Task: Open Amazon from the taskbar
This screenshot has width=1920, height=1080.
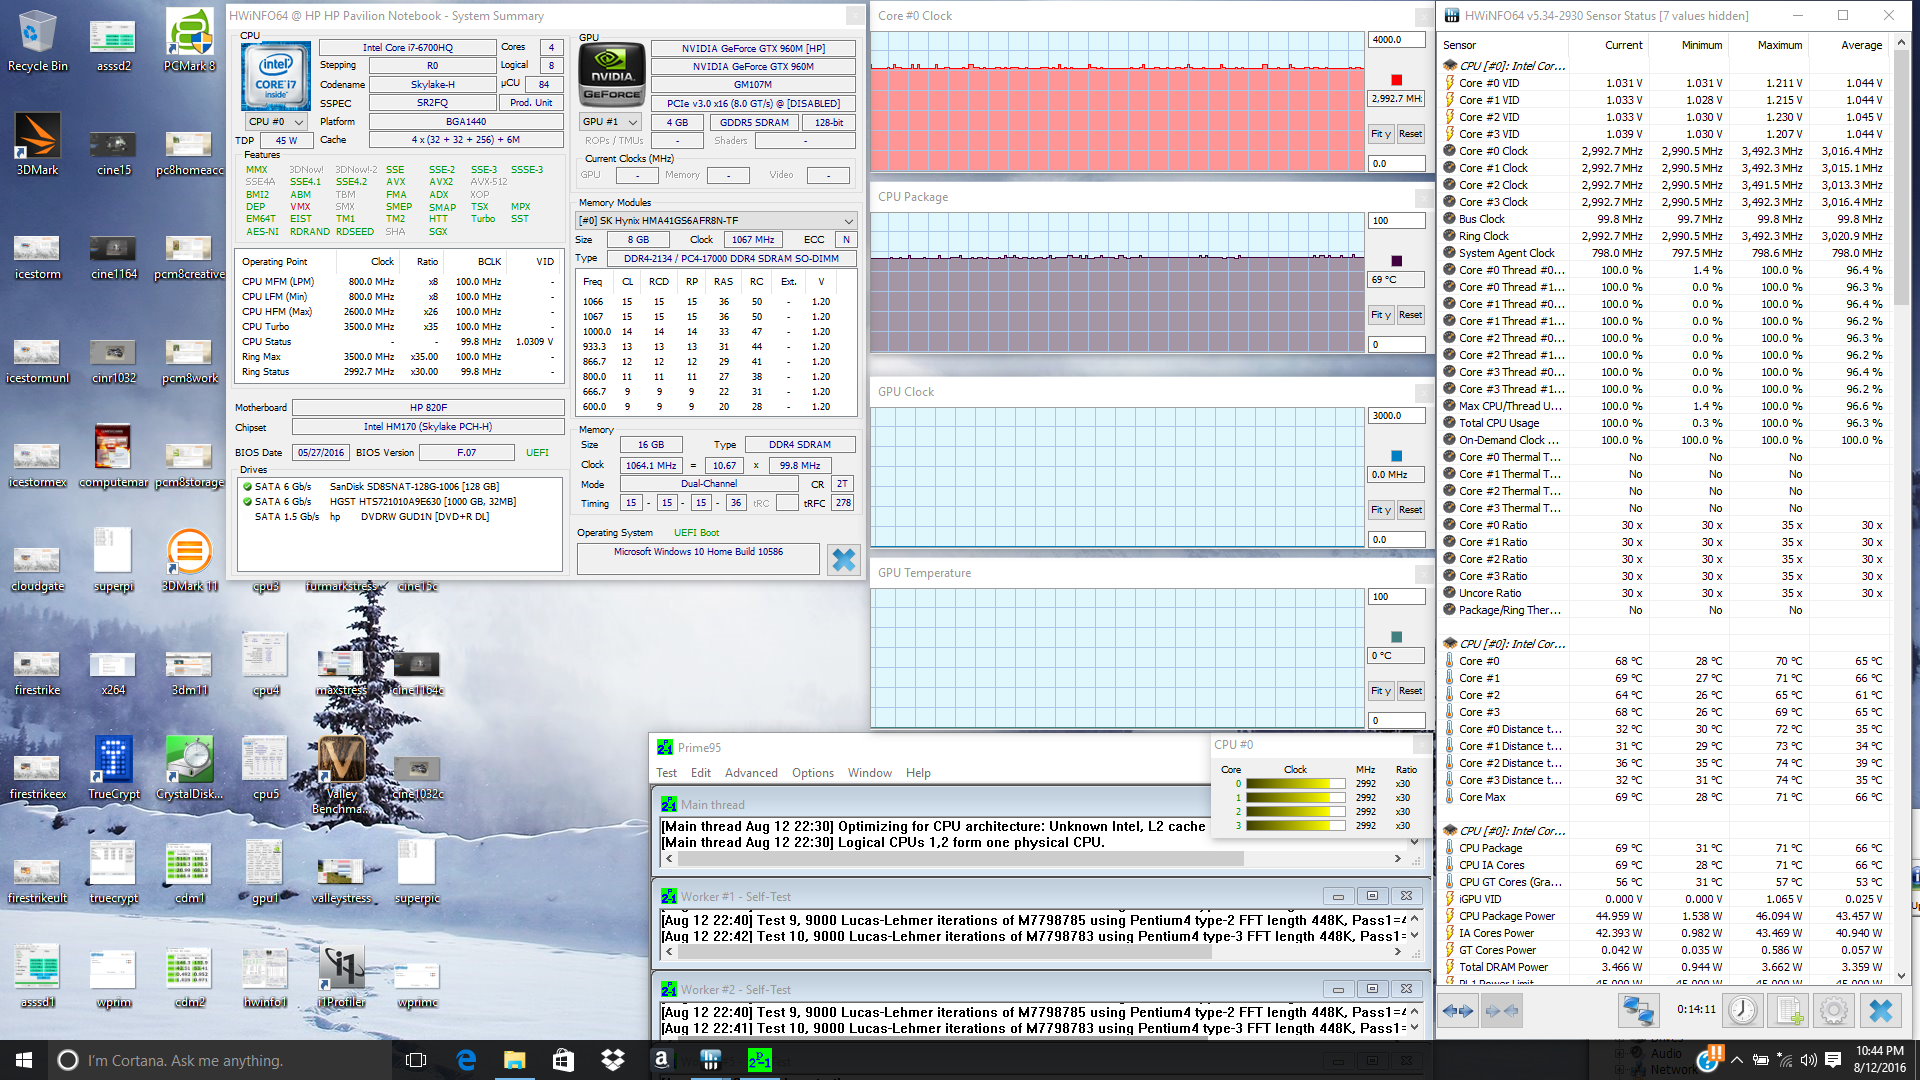Action: pos(661,1060)
